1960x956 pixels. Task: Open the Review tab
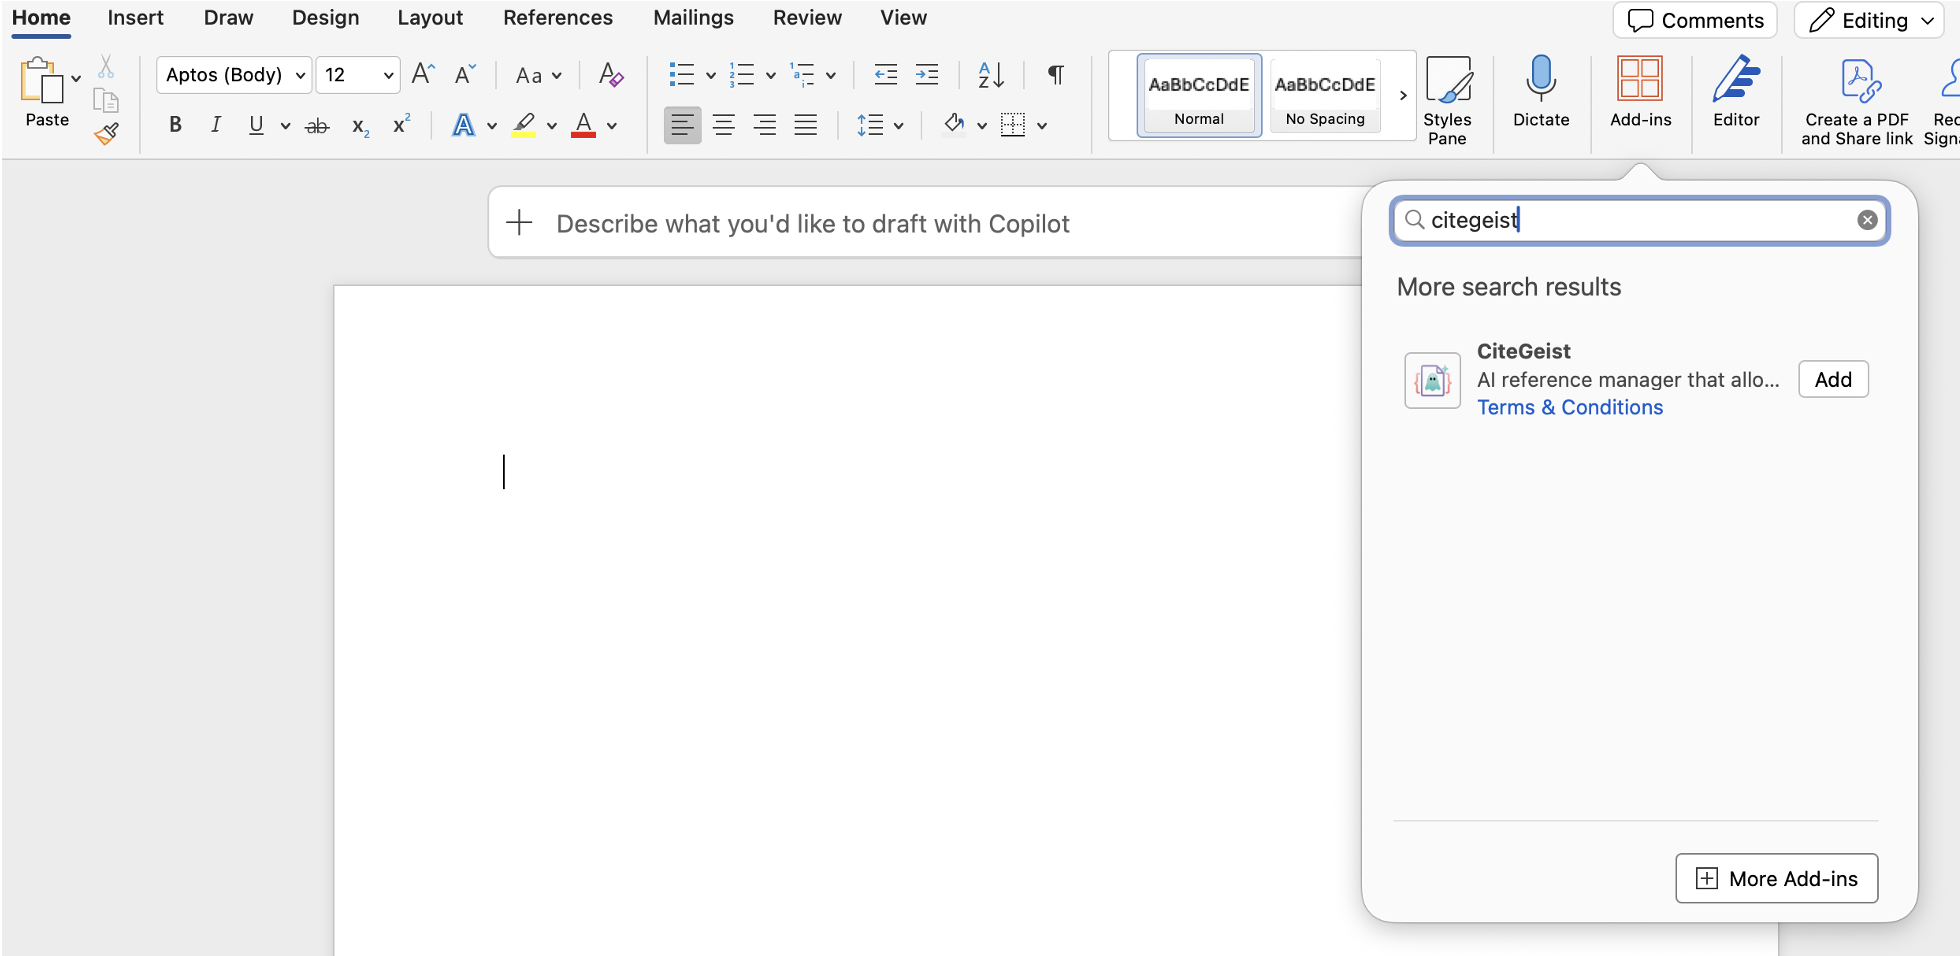pyautogui.click(x=807, y=18)
